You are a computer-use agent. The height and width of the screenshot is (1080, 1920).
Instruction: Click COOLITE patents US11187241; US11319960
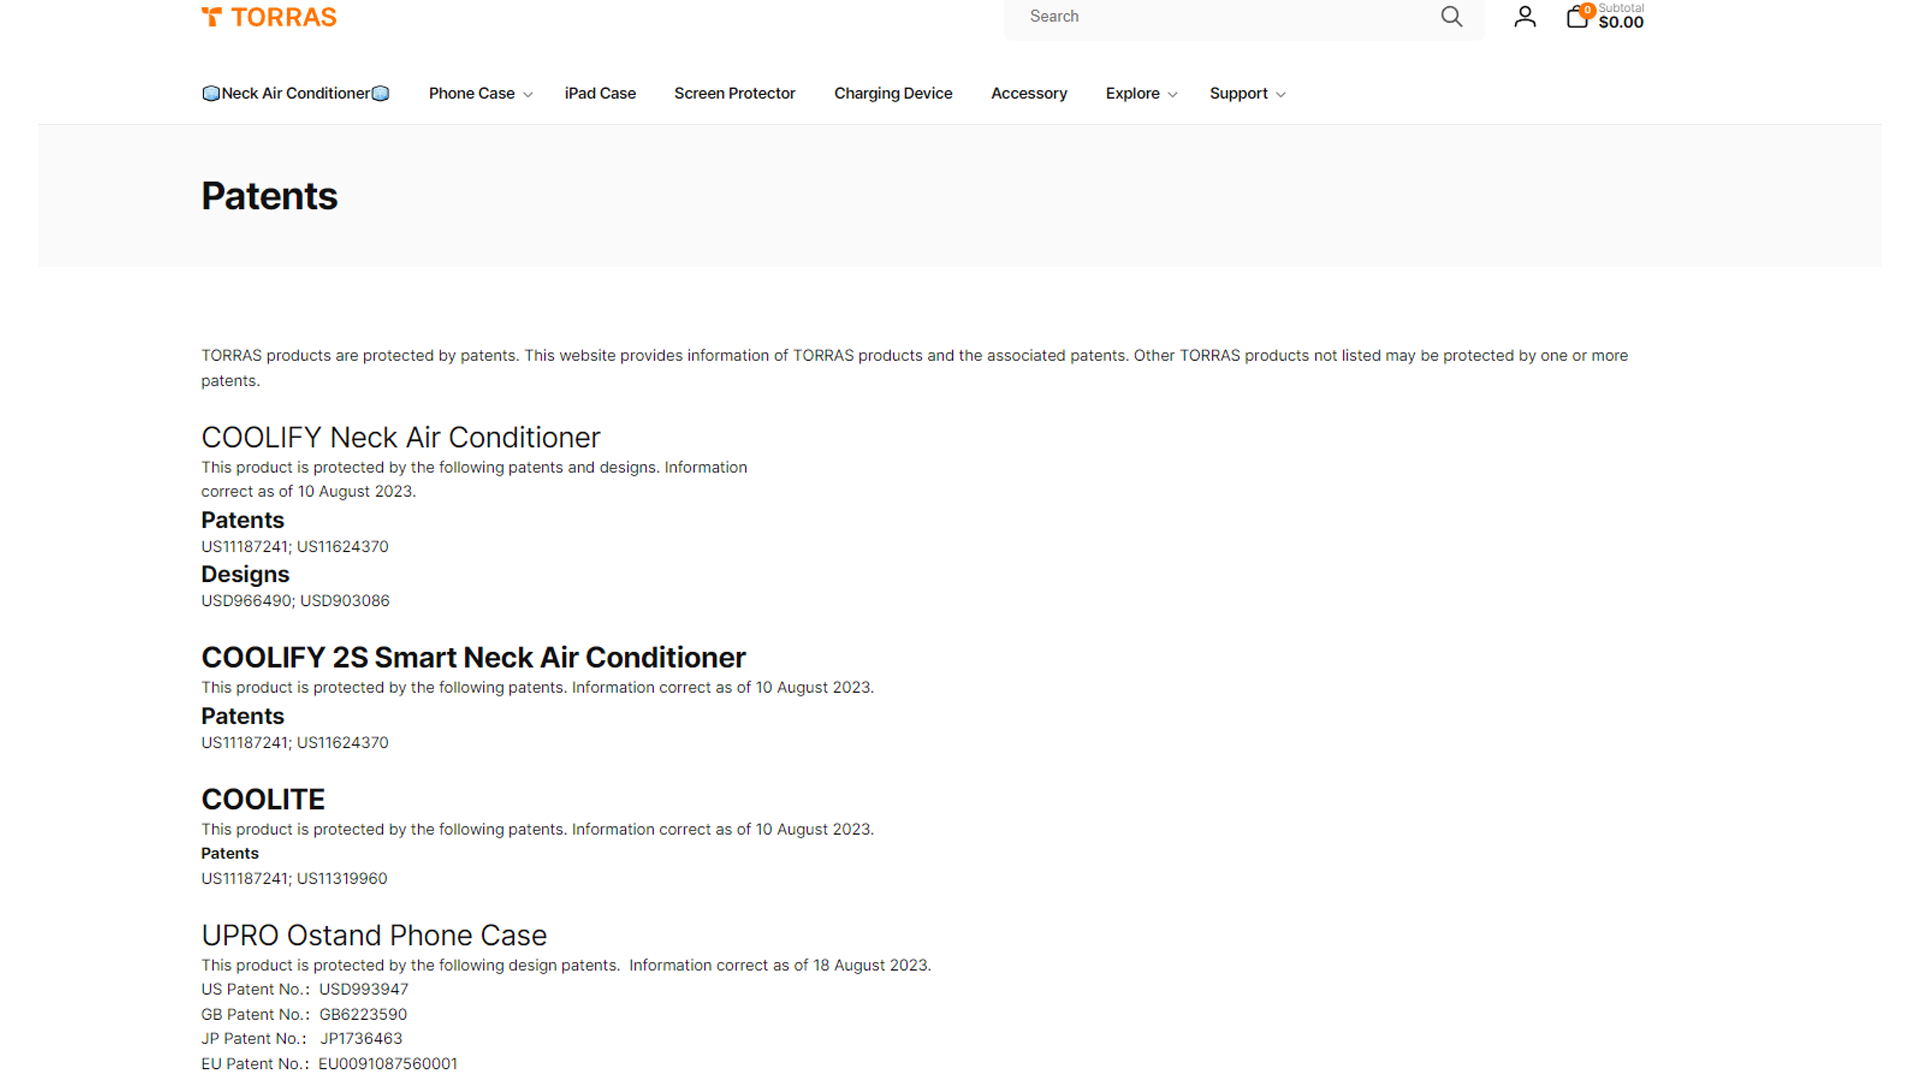pyautogui.click(x=294, y=878)
